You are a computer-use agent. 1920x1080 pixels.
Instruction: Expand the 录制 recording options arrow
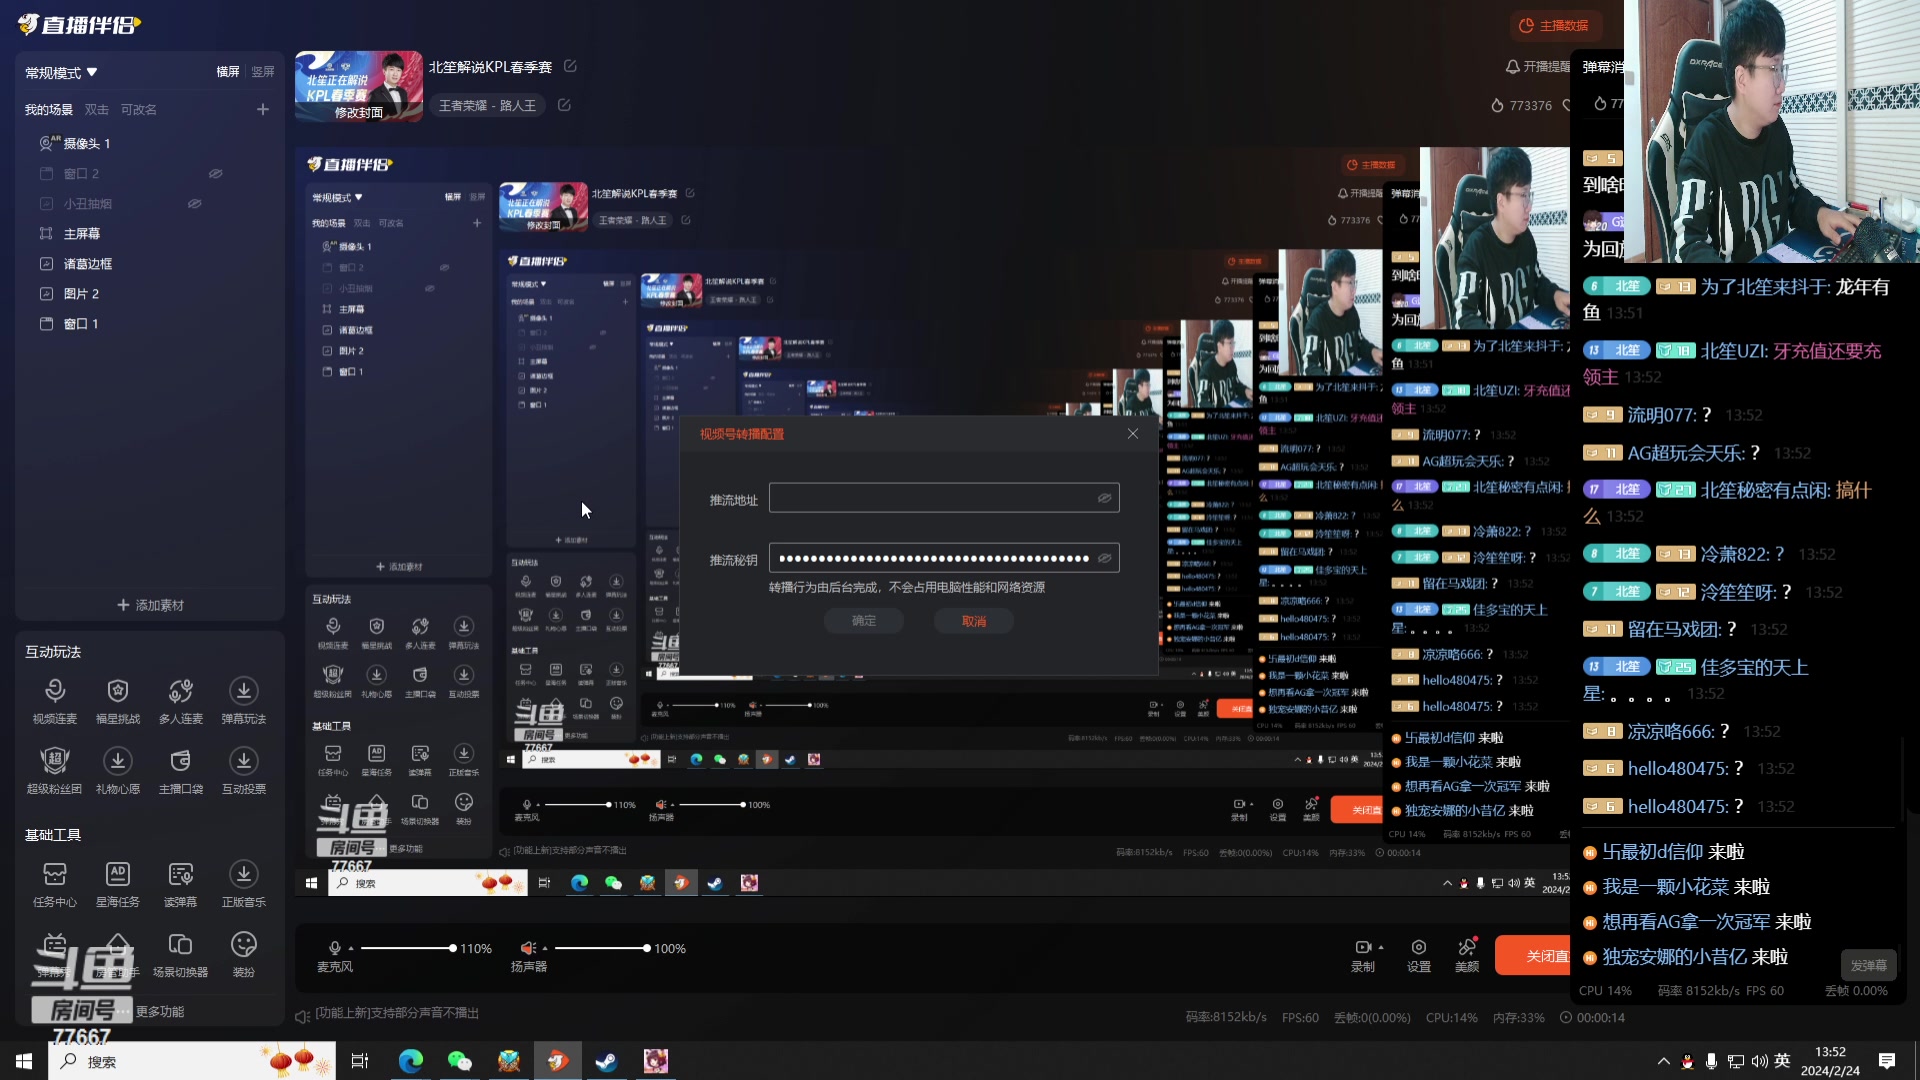tap(1381, 947)
